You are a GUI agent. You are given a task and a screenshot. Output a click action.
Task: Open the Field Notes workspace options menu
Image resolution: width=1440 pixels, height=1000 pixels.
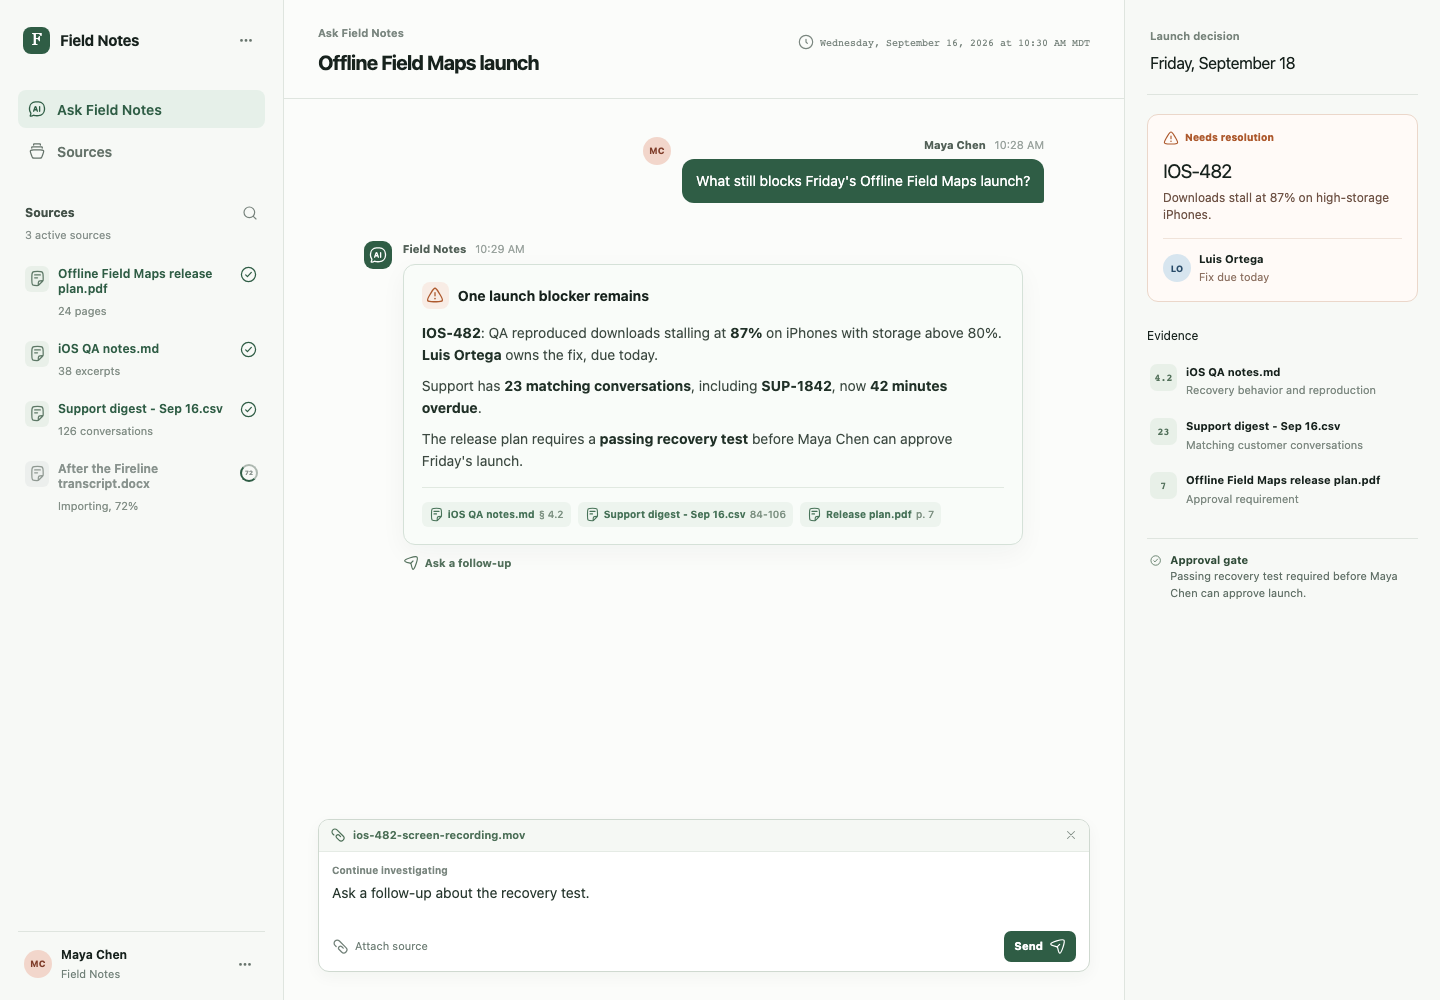click(246, 40)
